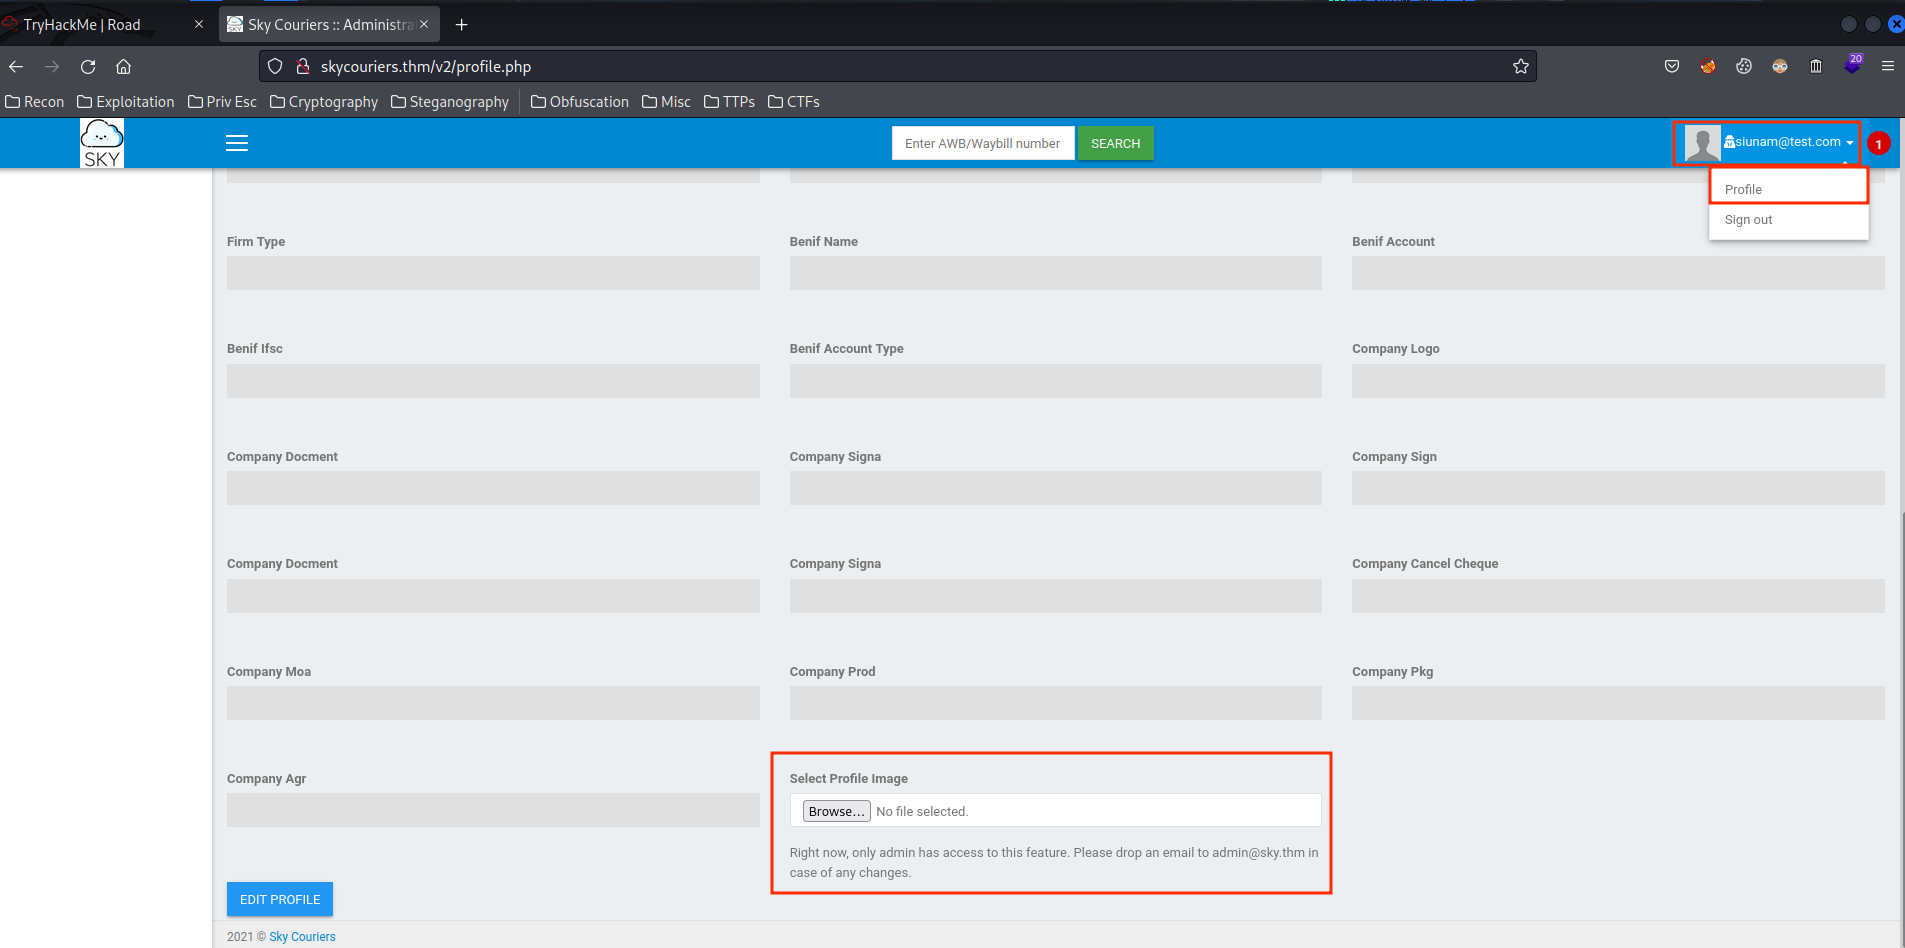This screenshot has width=1905, height=948.
Task: Open the browser home page icon
Action: [x=124, y=67]
